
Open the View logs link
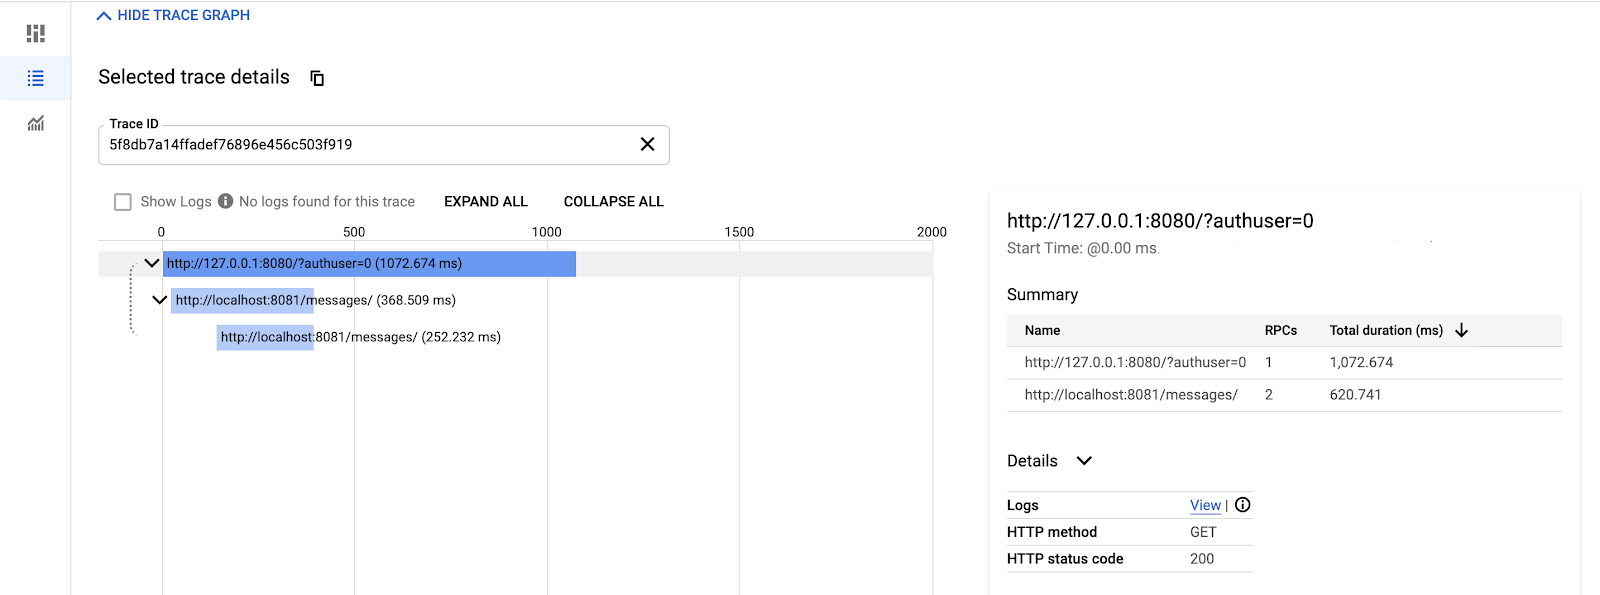click(x=1205, y=505)
